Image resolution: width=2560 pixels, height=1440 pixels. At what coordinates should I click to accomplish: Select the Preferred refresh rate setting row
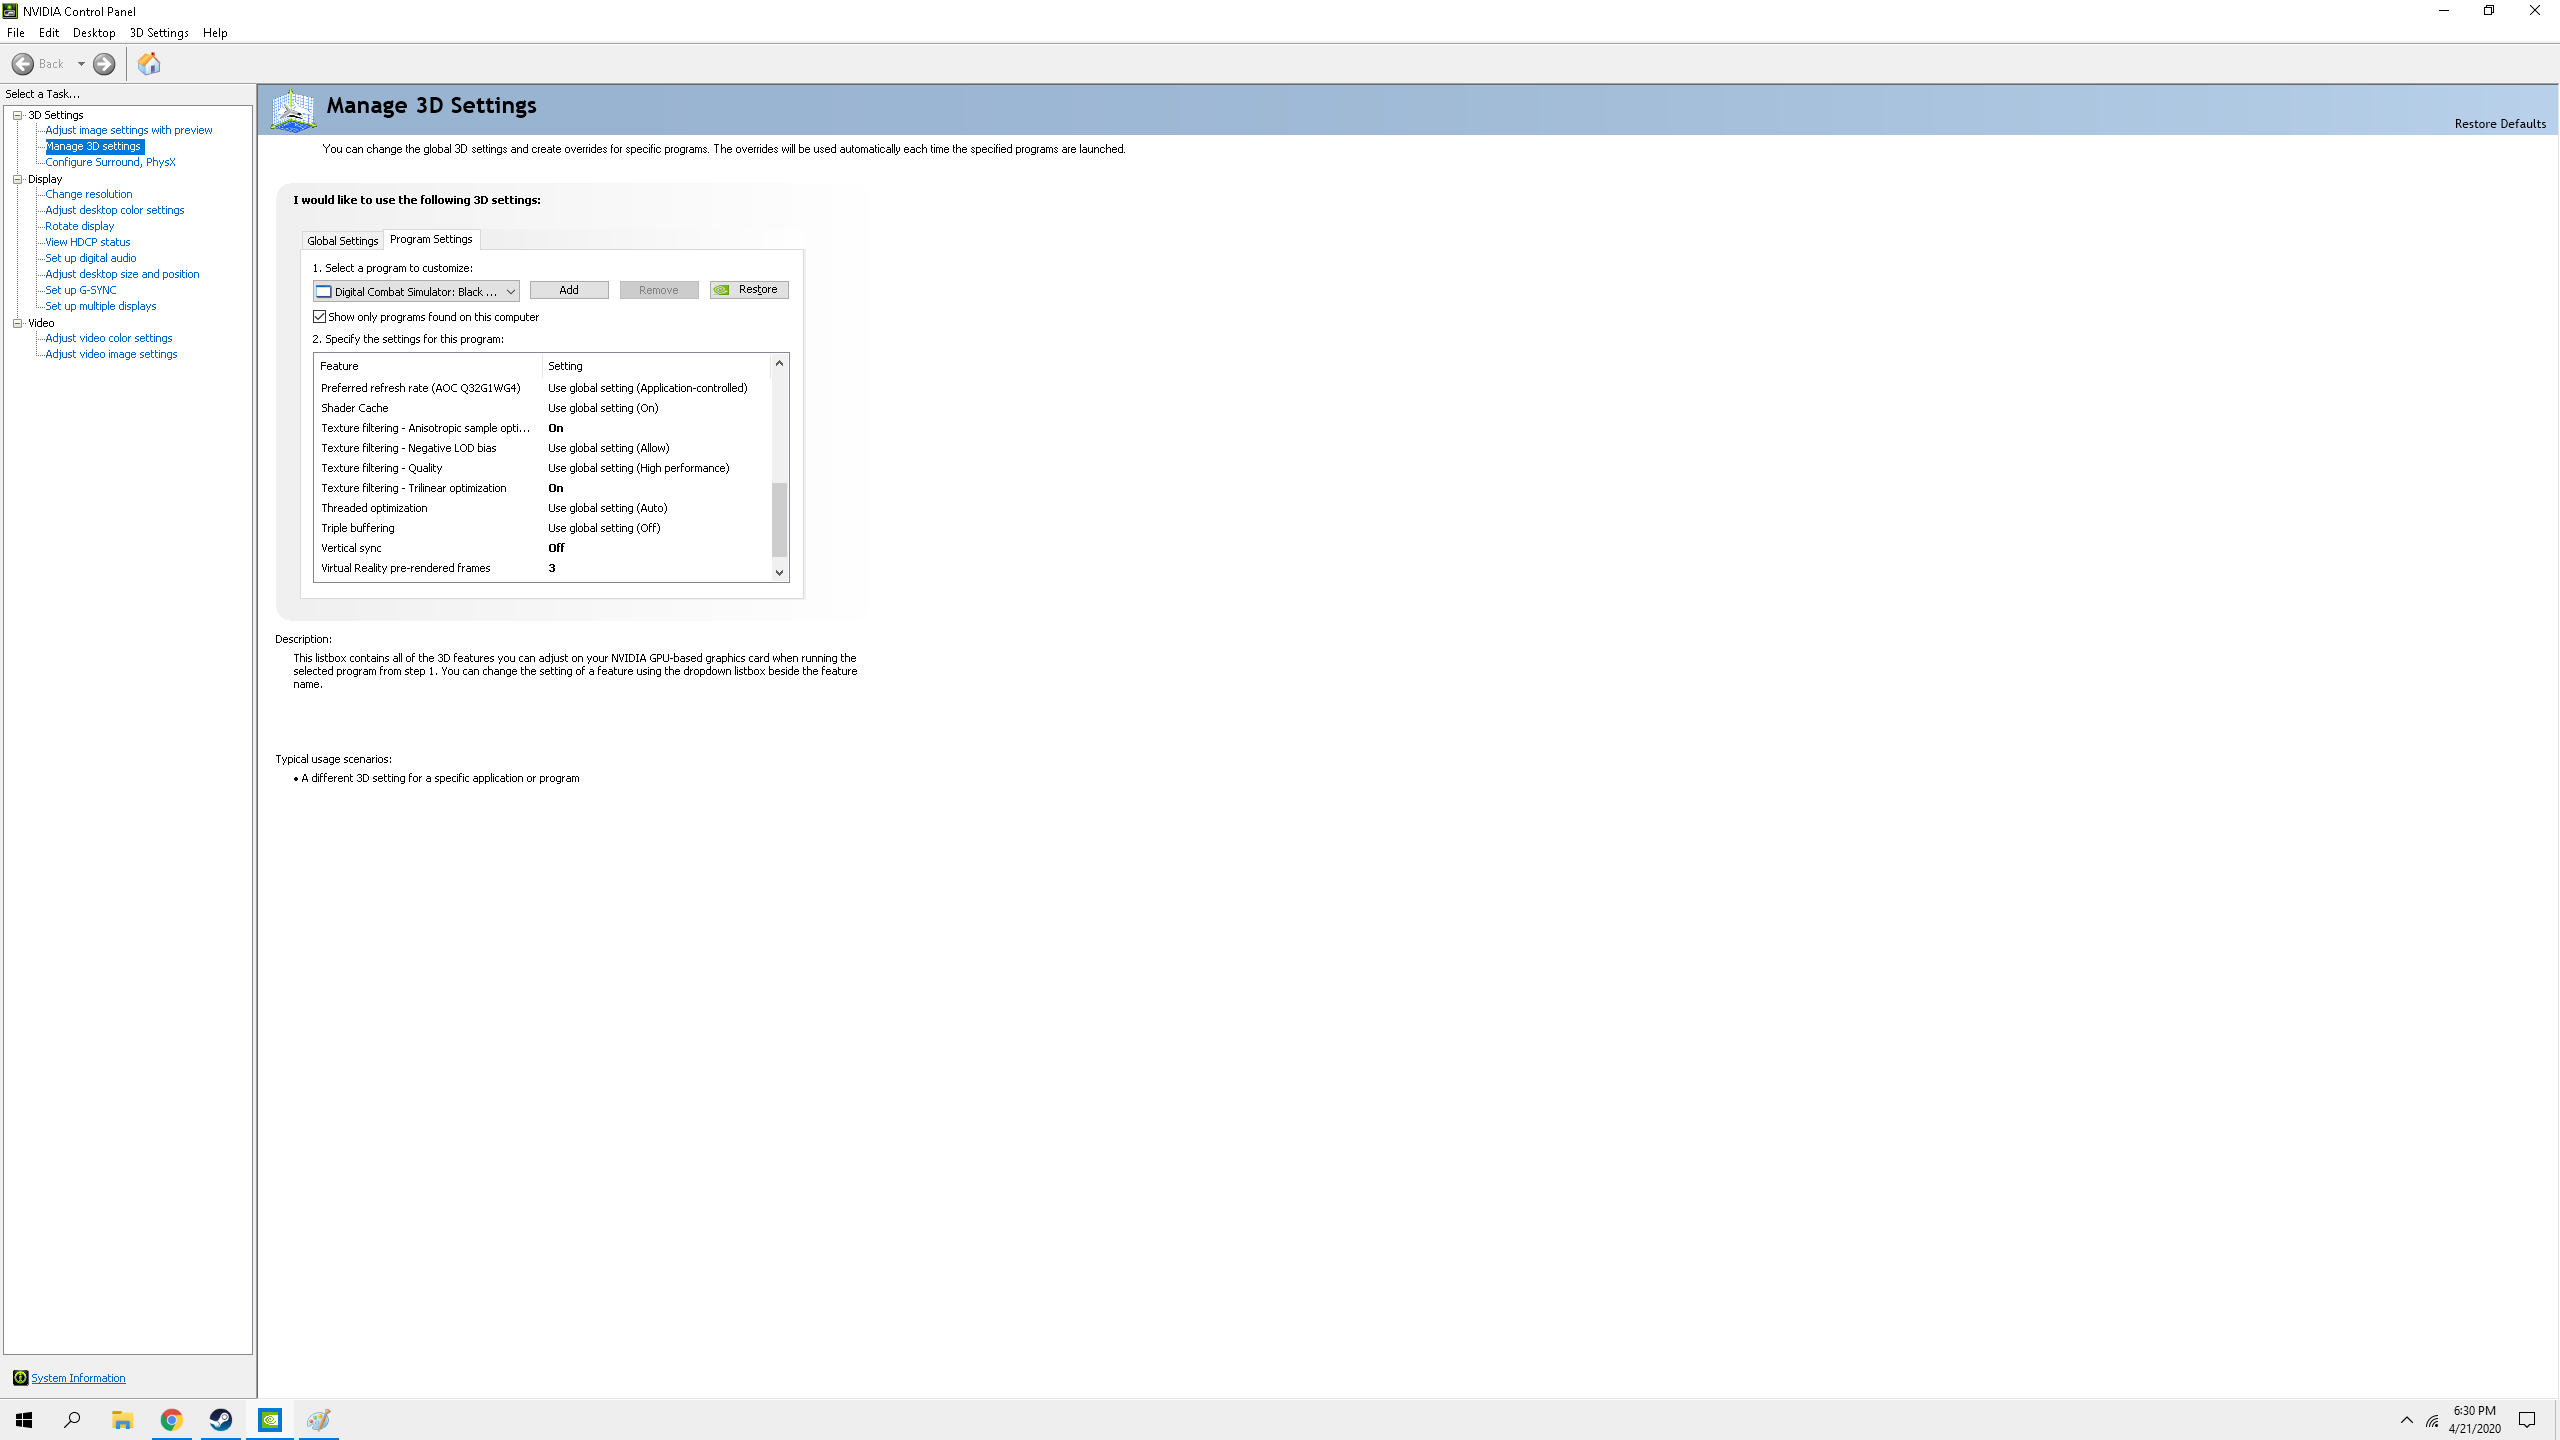coord(543,388)
